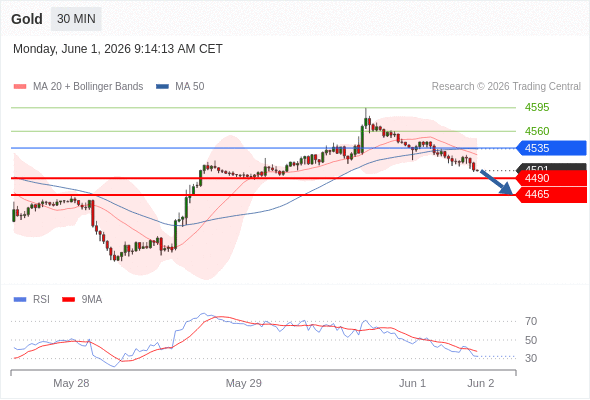Click the black current price tag
Screen dimensions: 590x400
point(551,167)
